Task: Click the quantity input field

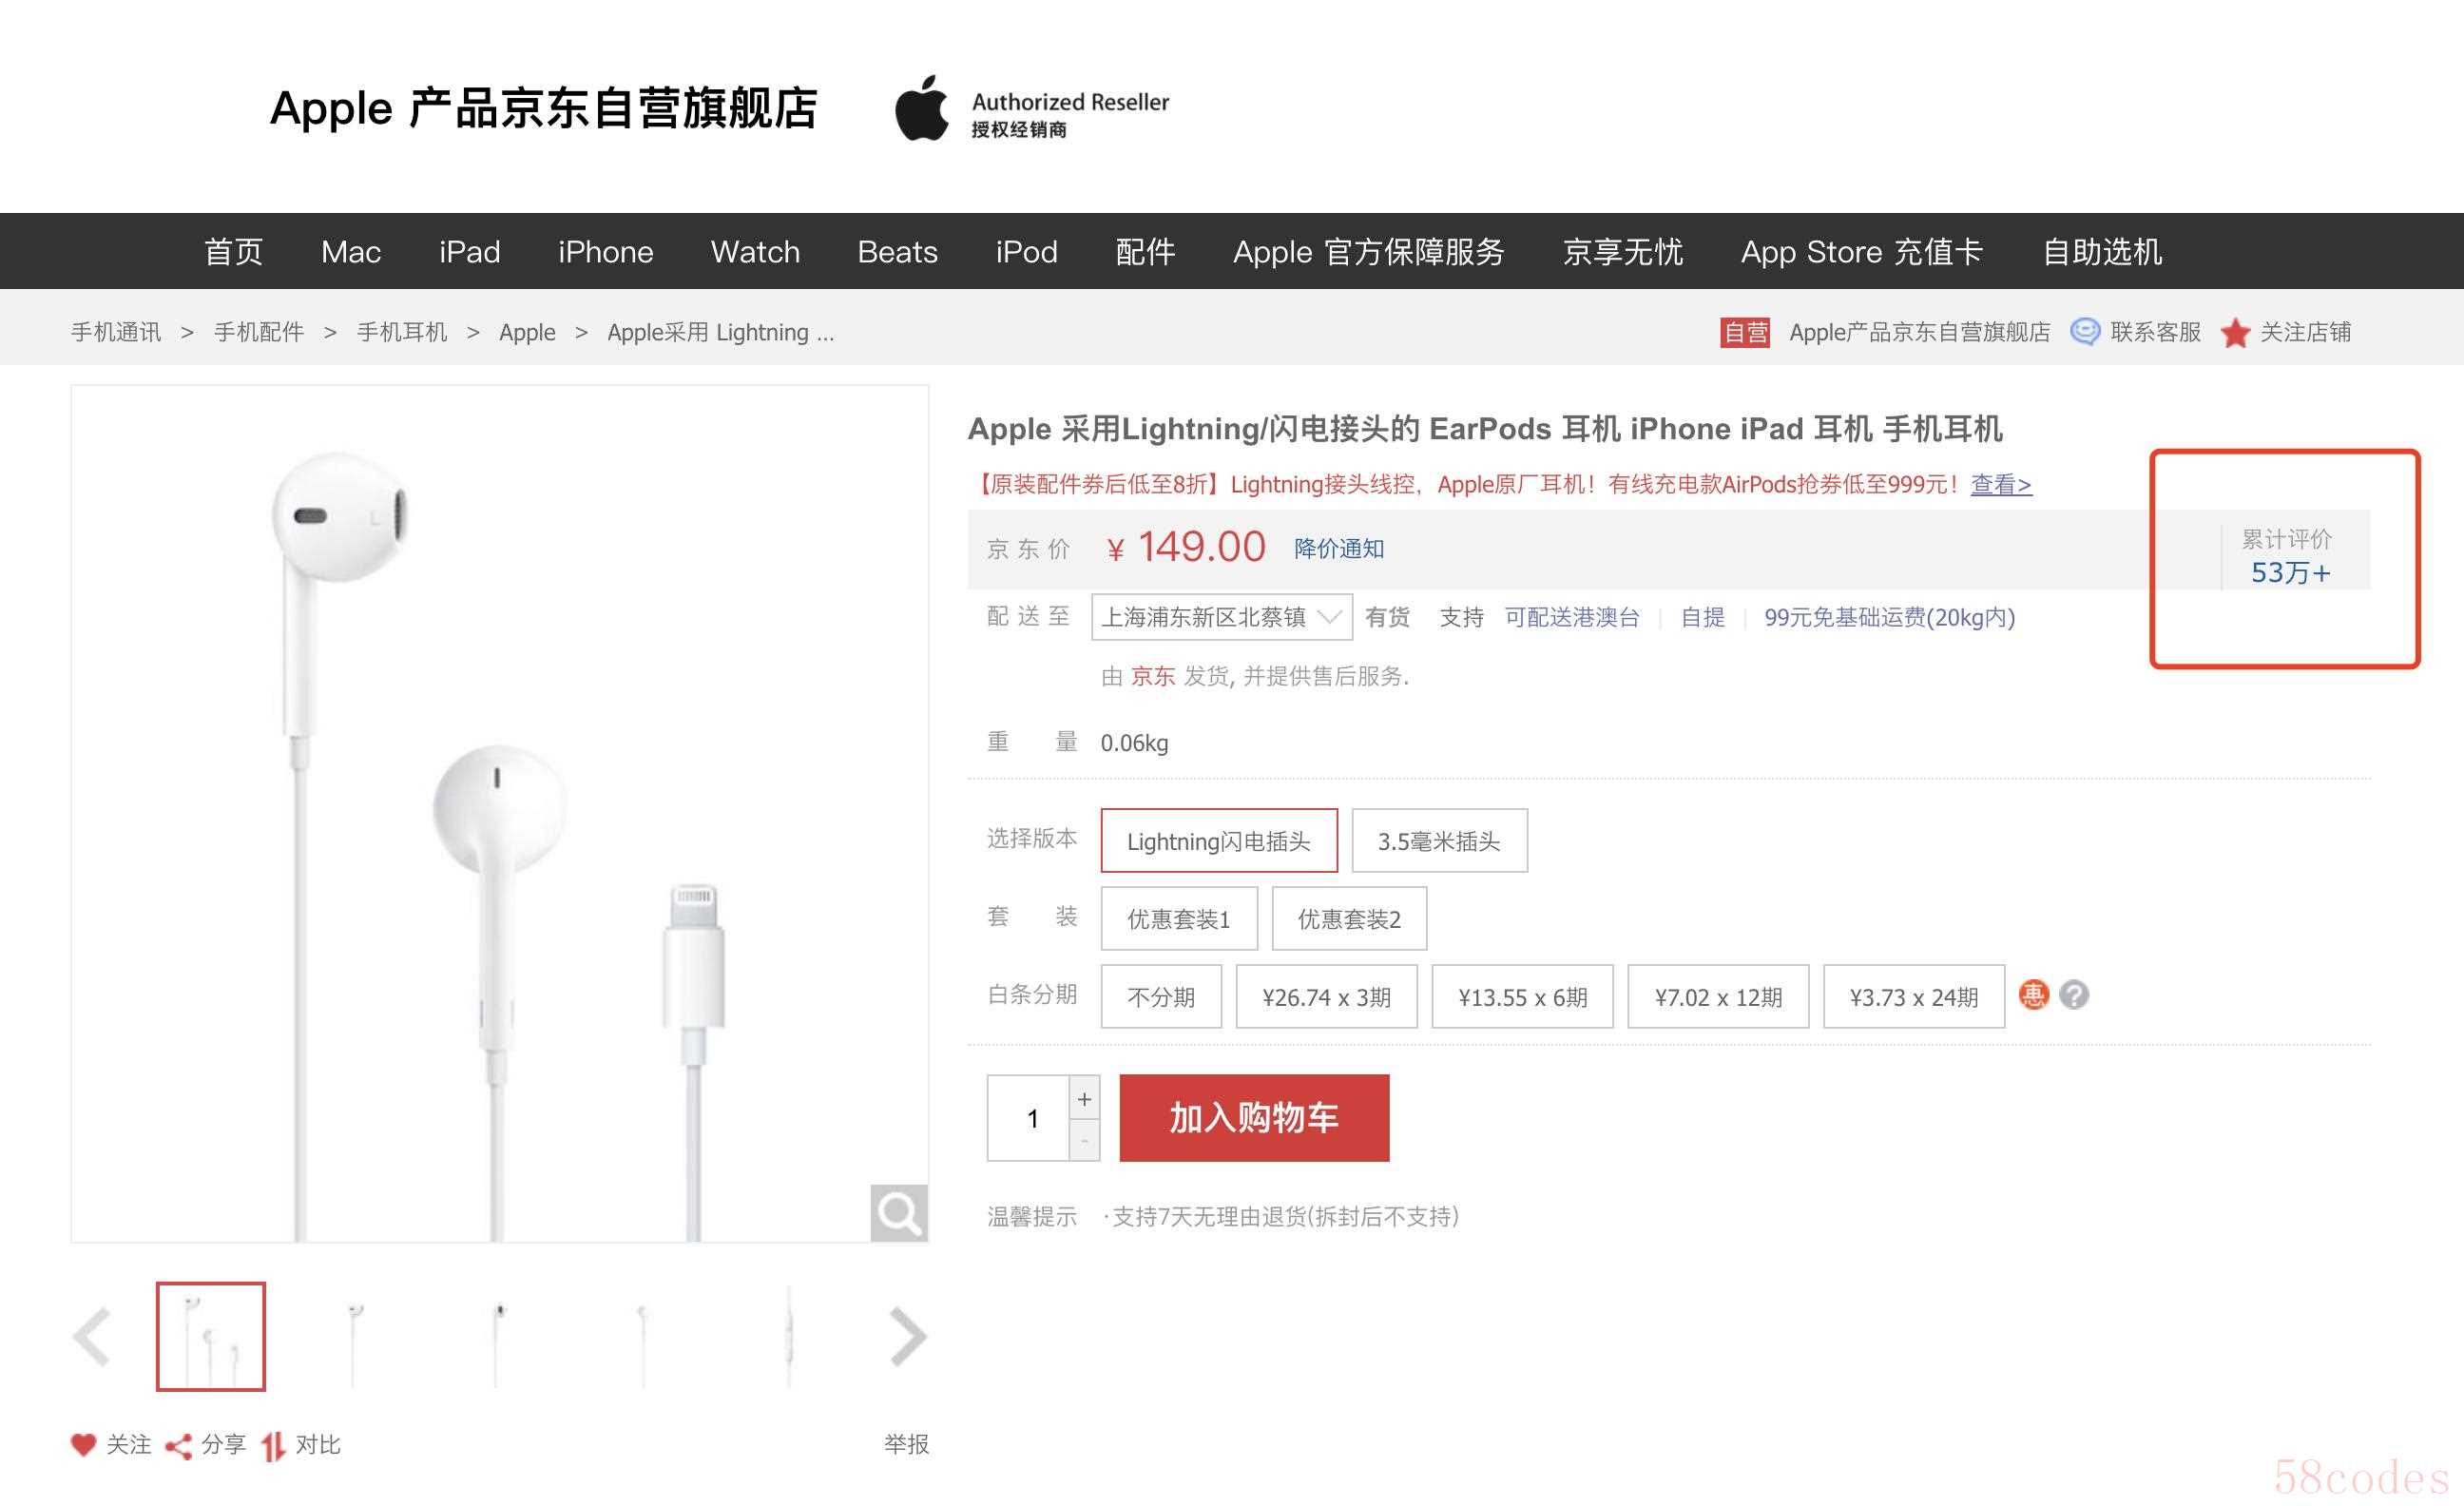Action: click(x=1029, y=1118)
